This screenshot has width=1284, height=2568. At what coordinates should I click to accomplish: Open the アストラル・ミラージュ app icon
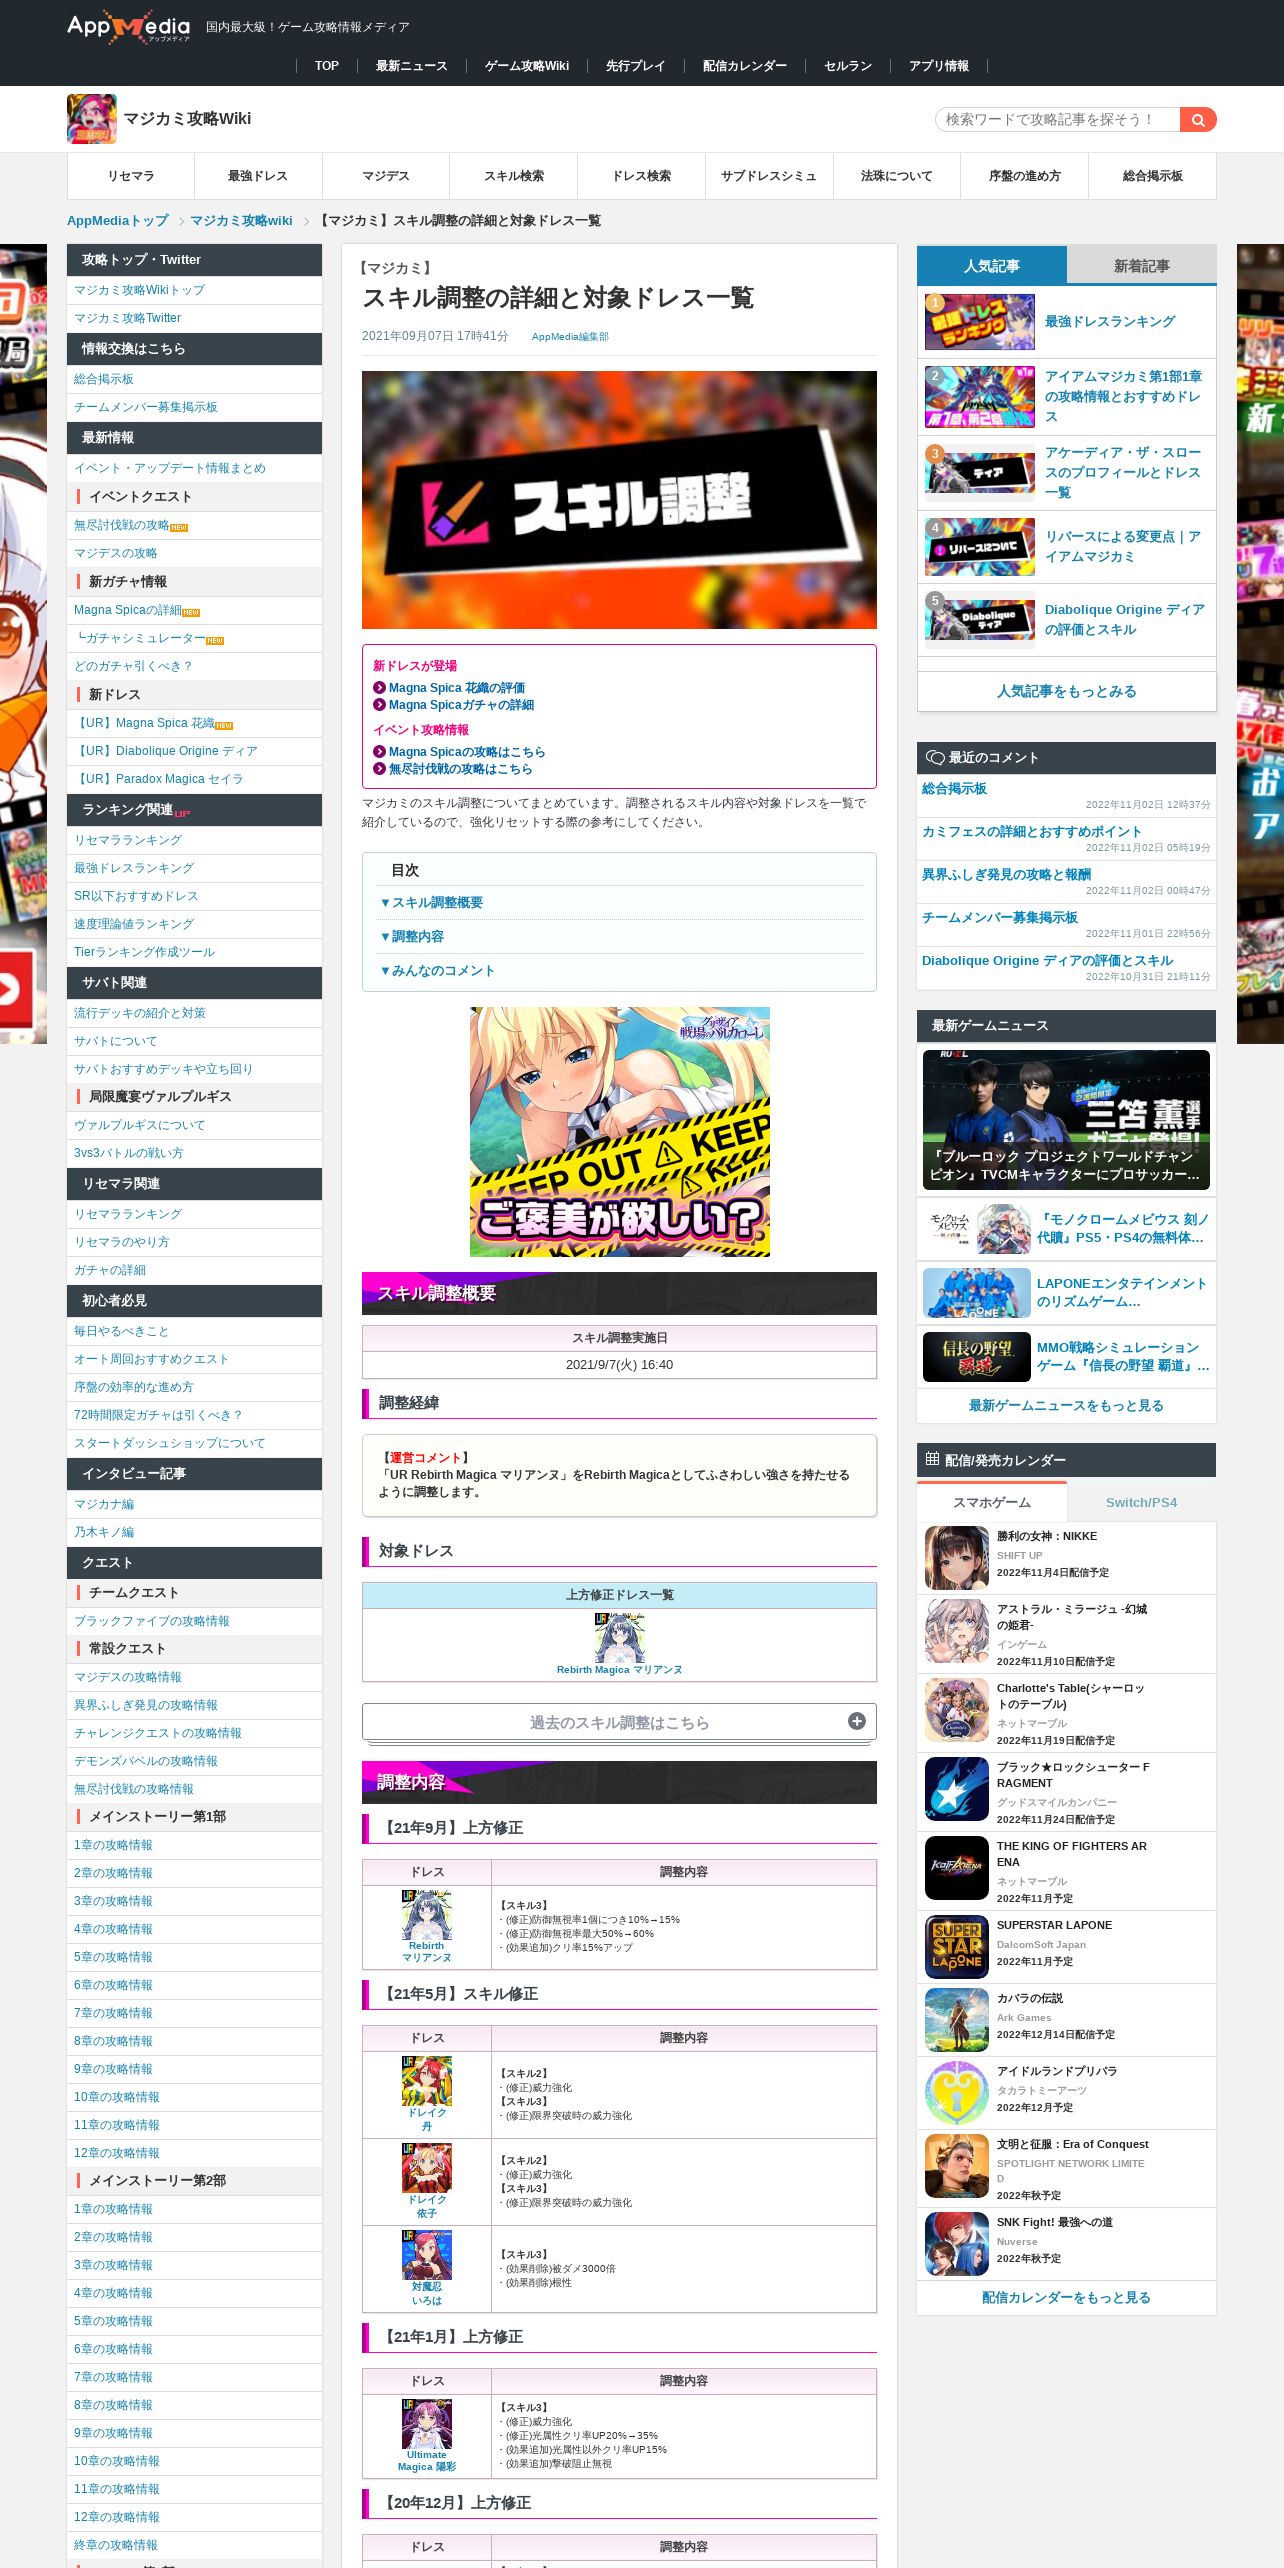(x=957, y=1631)
